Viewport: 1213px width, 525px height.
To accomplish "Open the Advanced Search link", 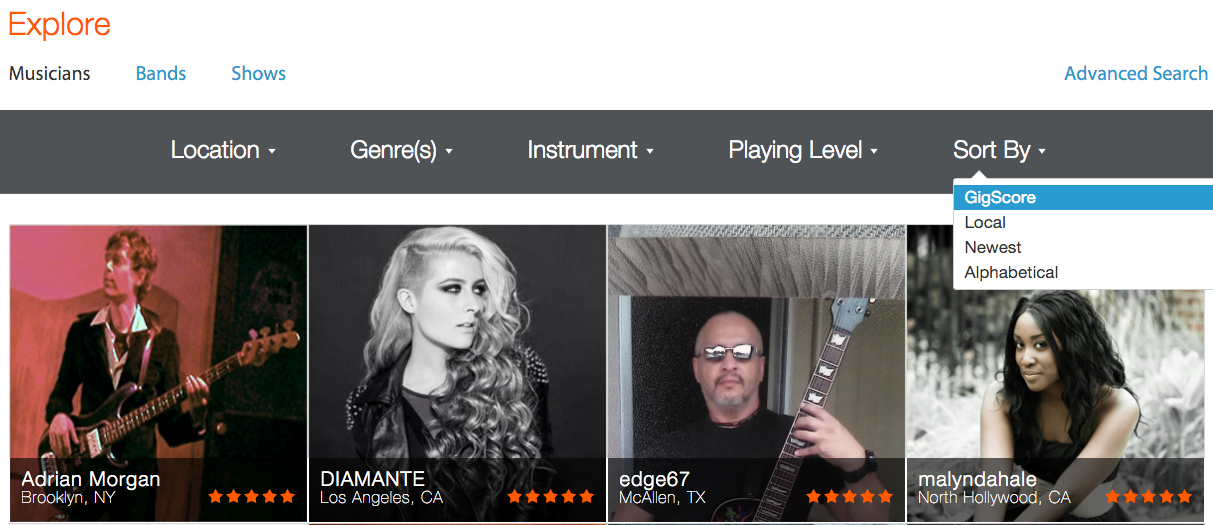I will pos(1136,73).
